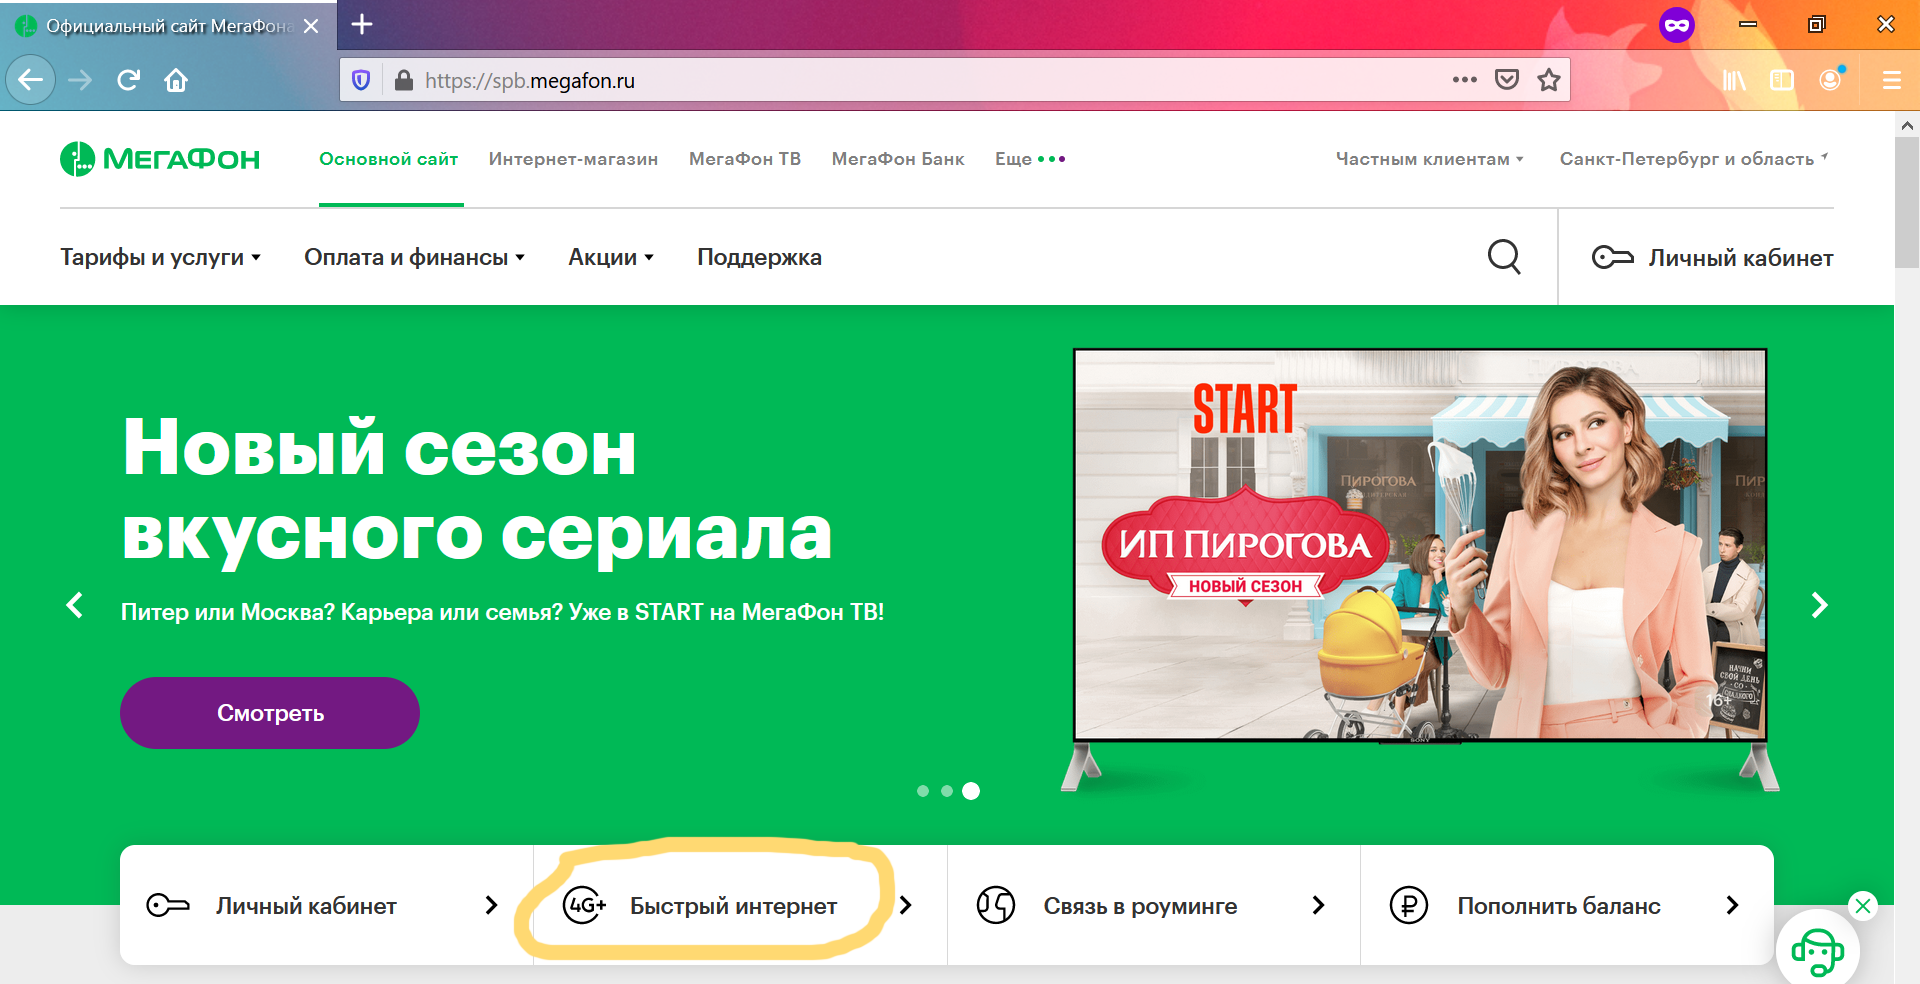Screen dimensions: 1920x984
Task: Open the tracking protection shield icon
Action: (x=361, y=80)
